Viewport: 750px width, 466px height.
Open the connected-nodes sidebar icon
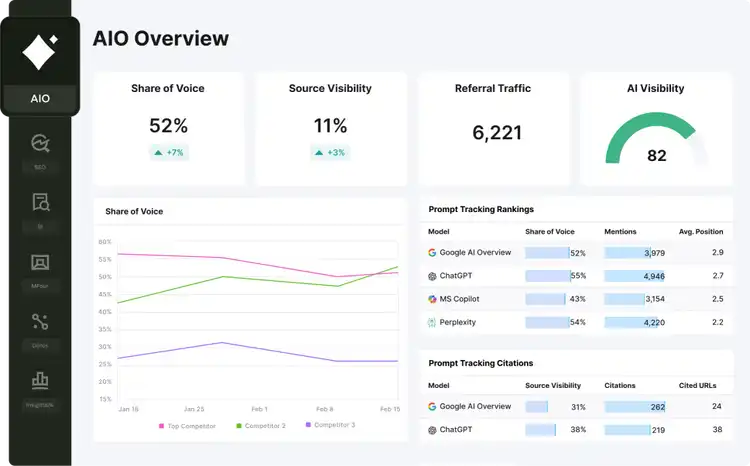(x=40, y=322)
